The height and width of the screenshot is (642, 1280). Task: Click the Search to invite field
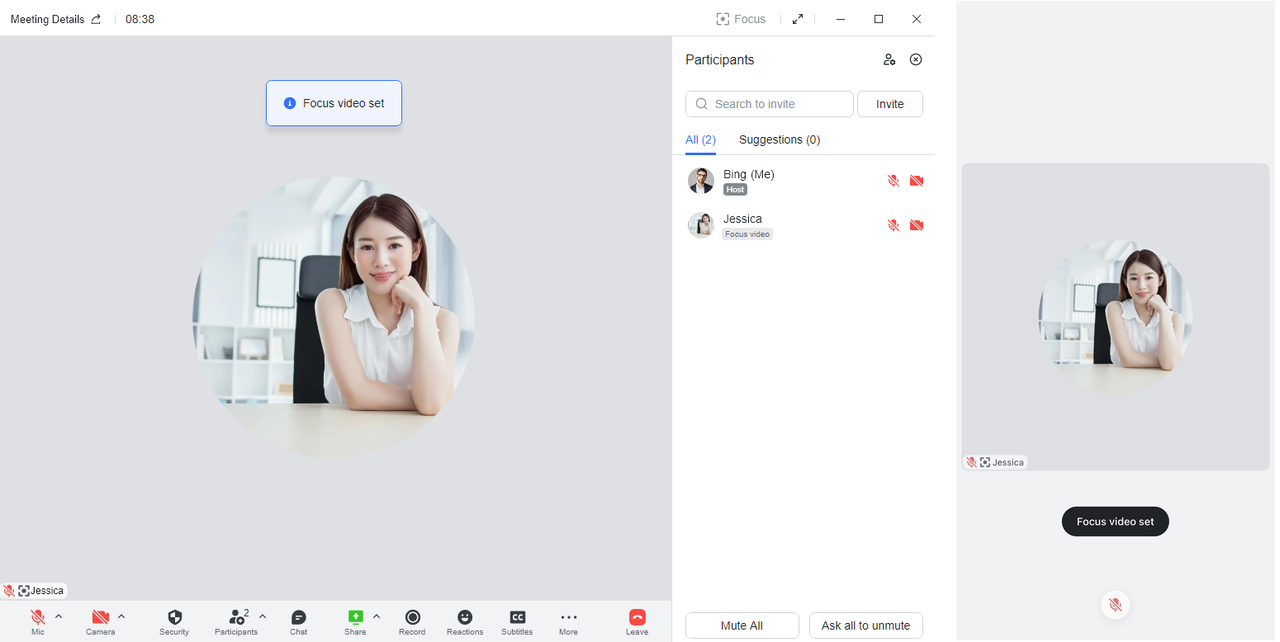[769, 103]
